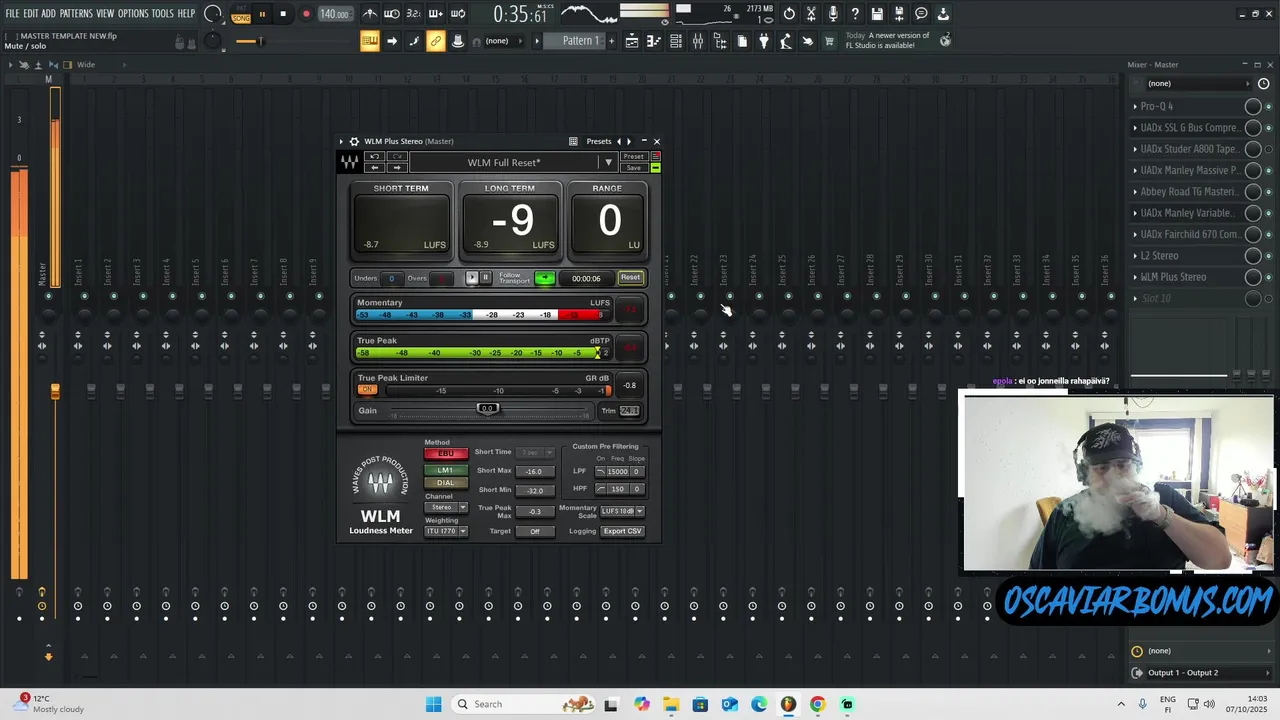1280x720 pixels.
Task: Open the Momentary Scale LUFS 18dB dropdown
Action: pos(621,511)
